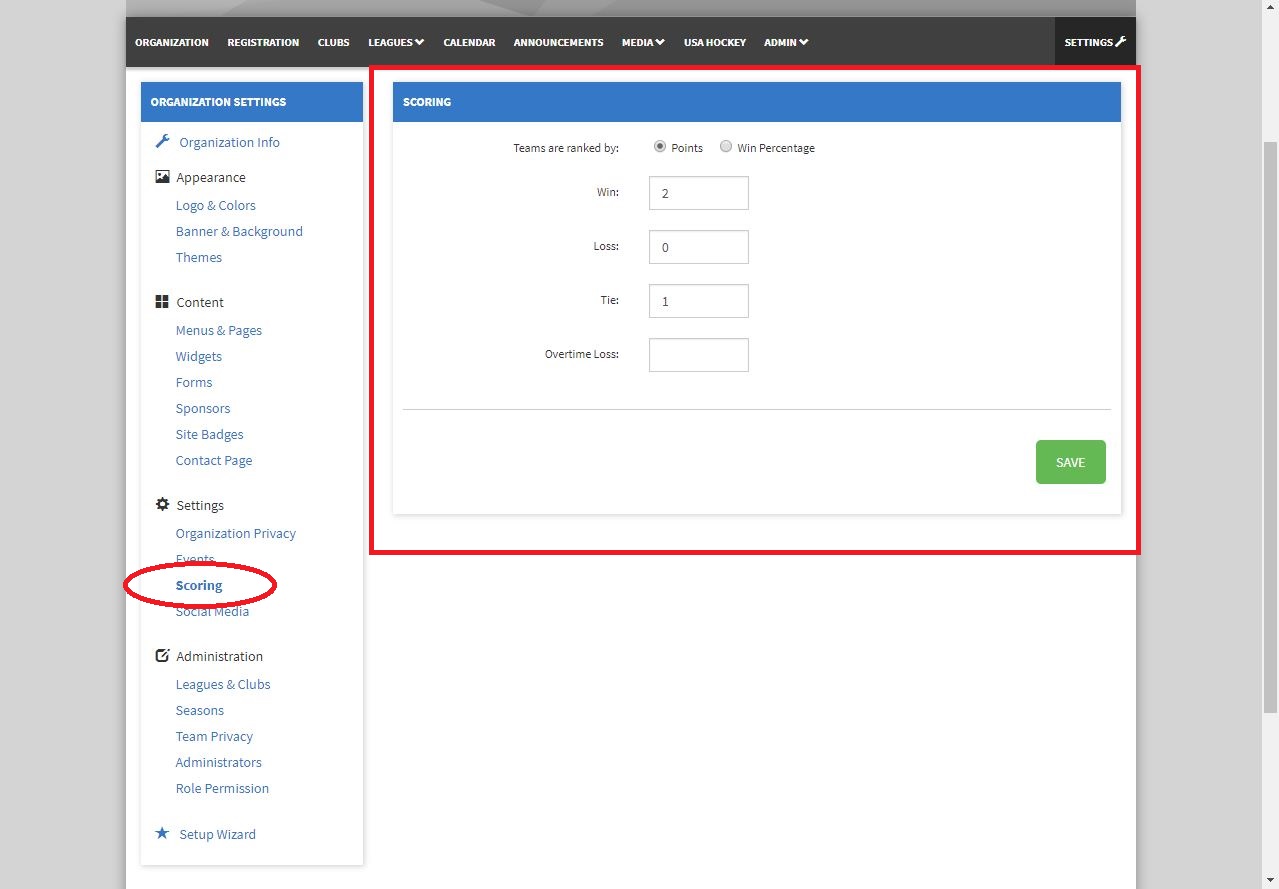Click the wrench icon in top Settings

tap(1120, 42)
